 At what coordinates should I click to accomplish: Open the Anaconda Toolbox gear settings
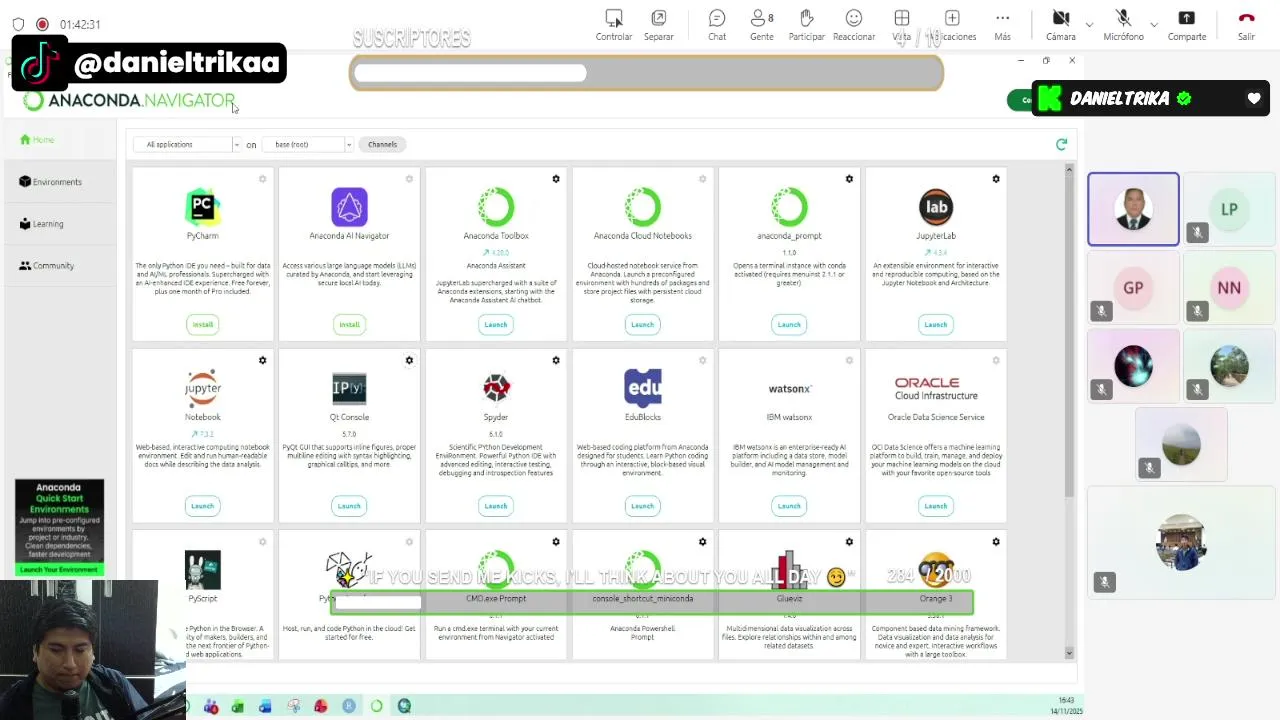[x=556, y=179]
